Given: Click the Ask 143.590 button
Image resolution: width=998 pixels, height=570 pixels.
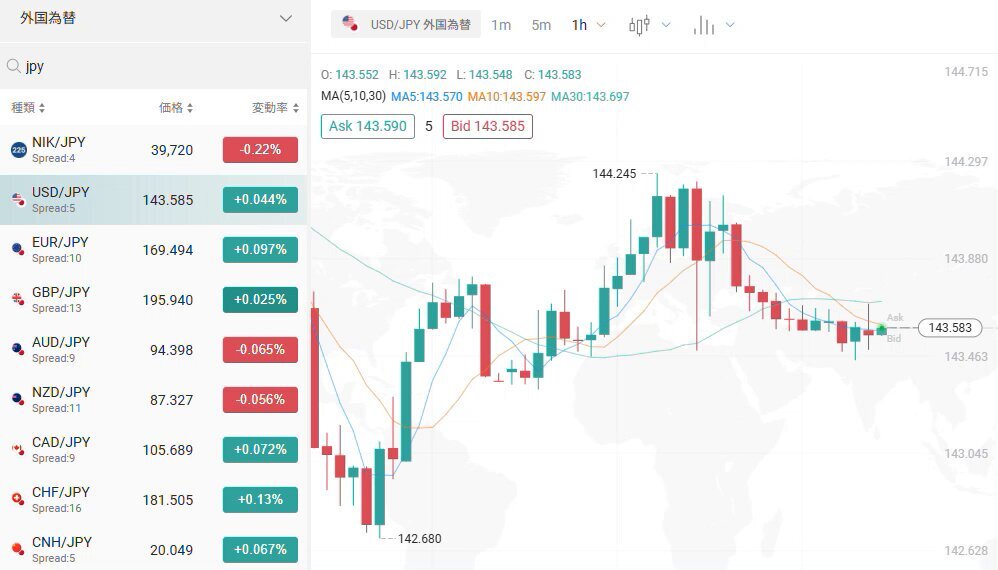Looking at the screenshot, I should 368,126.
